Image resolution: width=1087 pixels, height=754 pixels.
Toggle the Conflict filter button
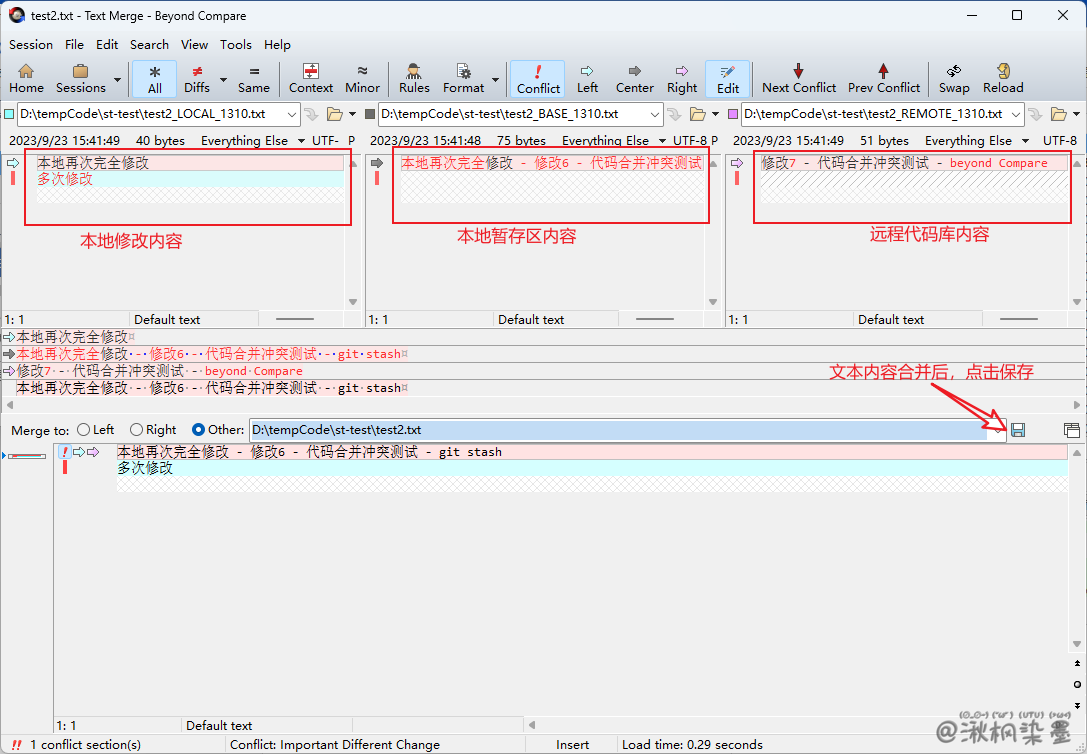tap(538, 78)
